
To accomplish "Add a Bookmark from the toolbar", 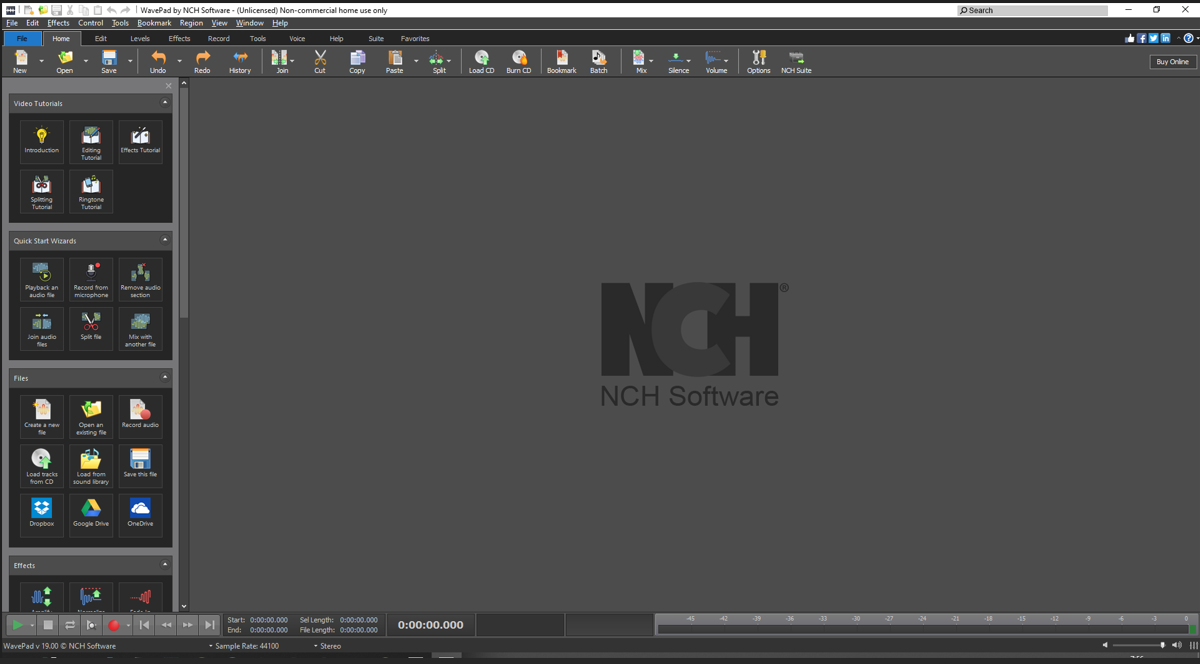I will [x=561, y=62].
